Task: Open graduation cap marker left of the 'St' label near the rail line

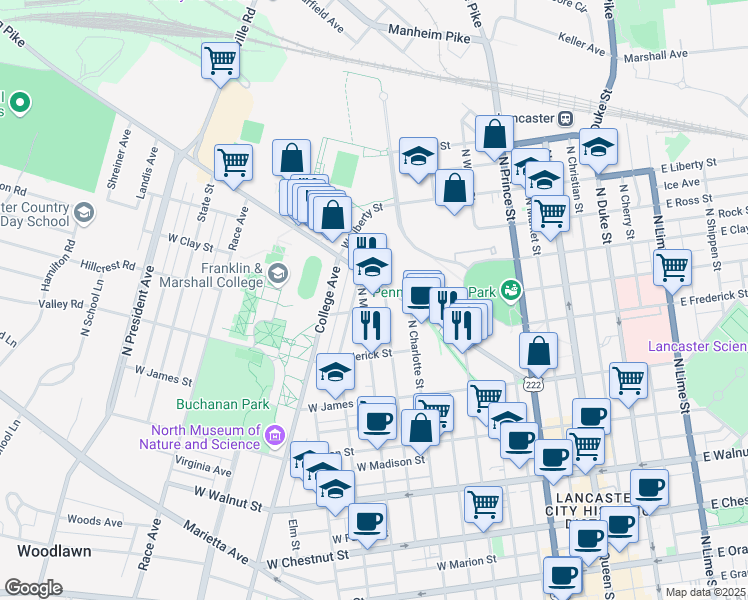Action: coord(418,156)
